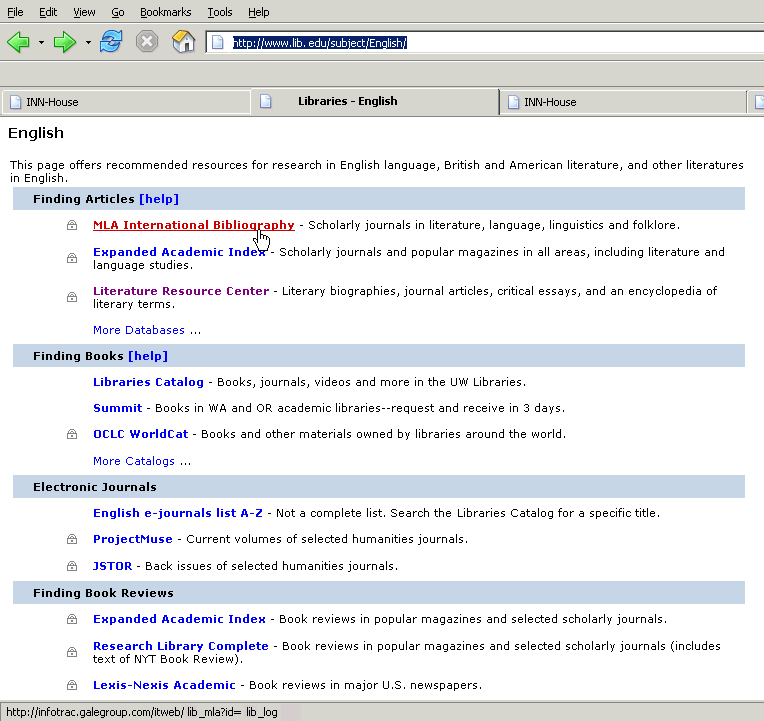This screenshot has width=764, height=721.
Task: Click the page icon in the address bar
Action: 218,43
